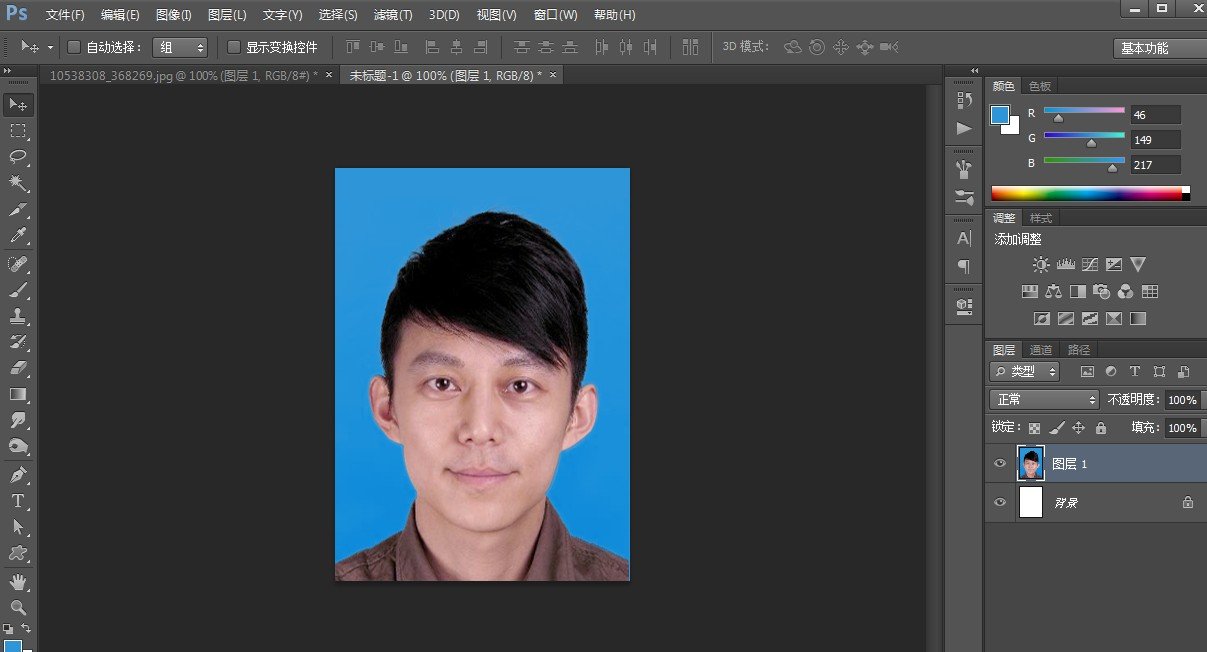Click the R value input field
The image size is (1207, 652).
coord(1155,115)
